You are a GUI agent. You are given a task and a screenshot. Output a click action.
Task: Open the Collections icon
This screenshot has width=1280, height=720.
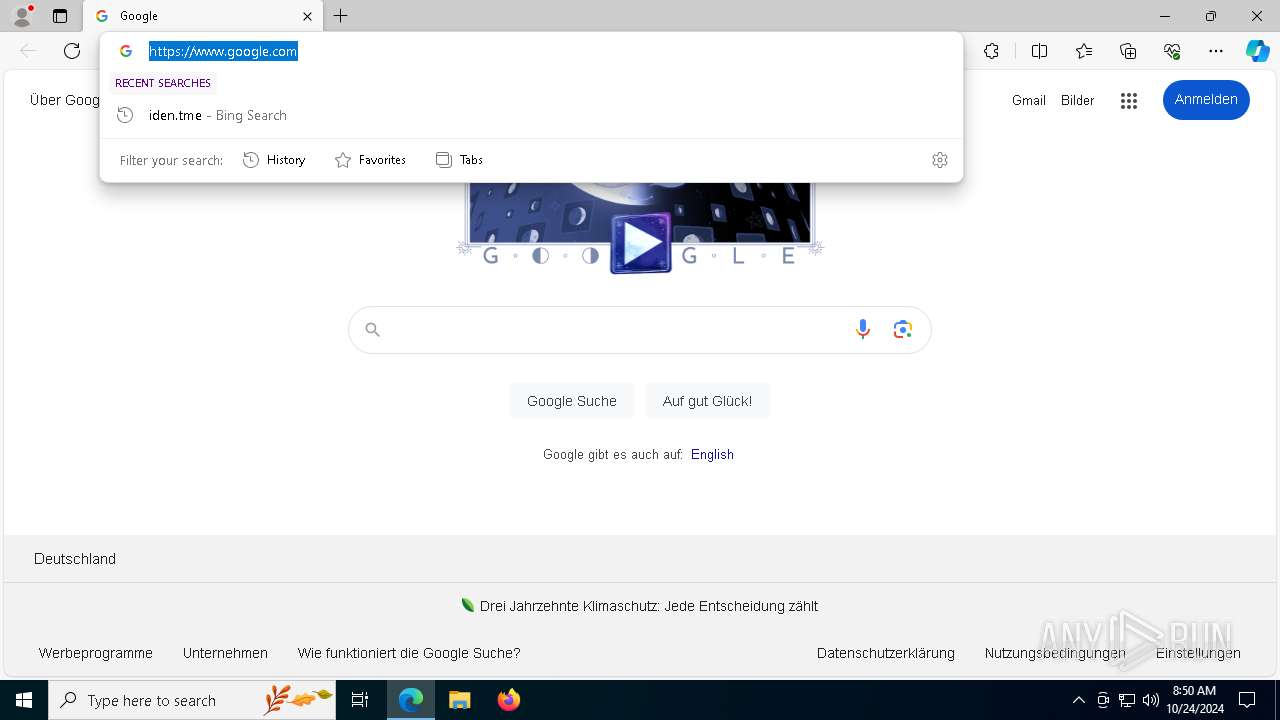pos(1128,51)
